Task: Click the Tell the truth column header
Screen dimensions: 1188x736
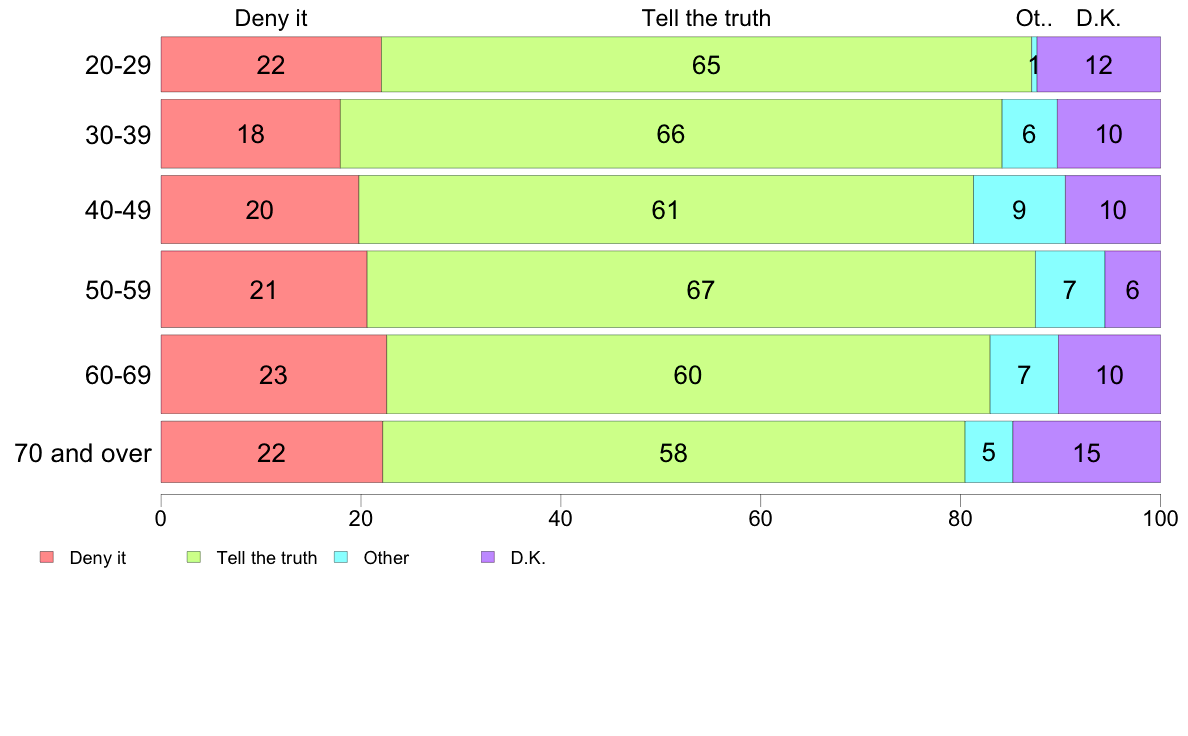Action: tap(706, 18)
